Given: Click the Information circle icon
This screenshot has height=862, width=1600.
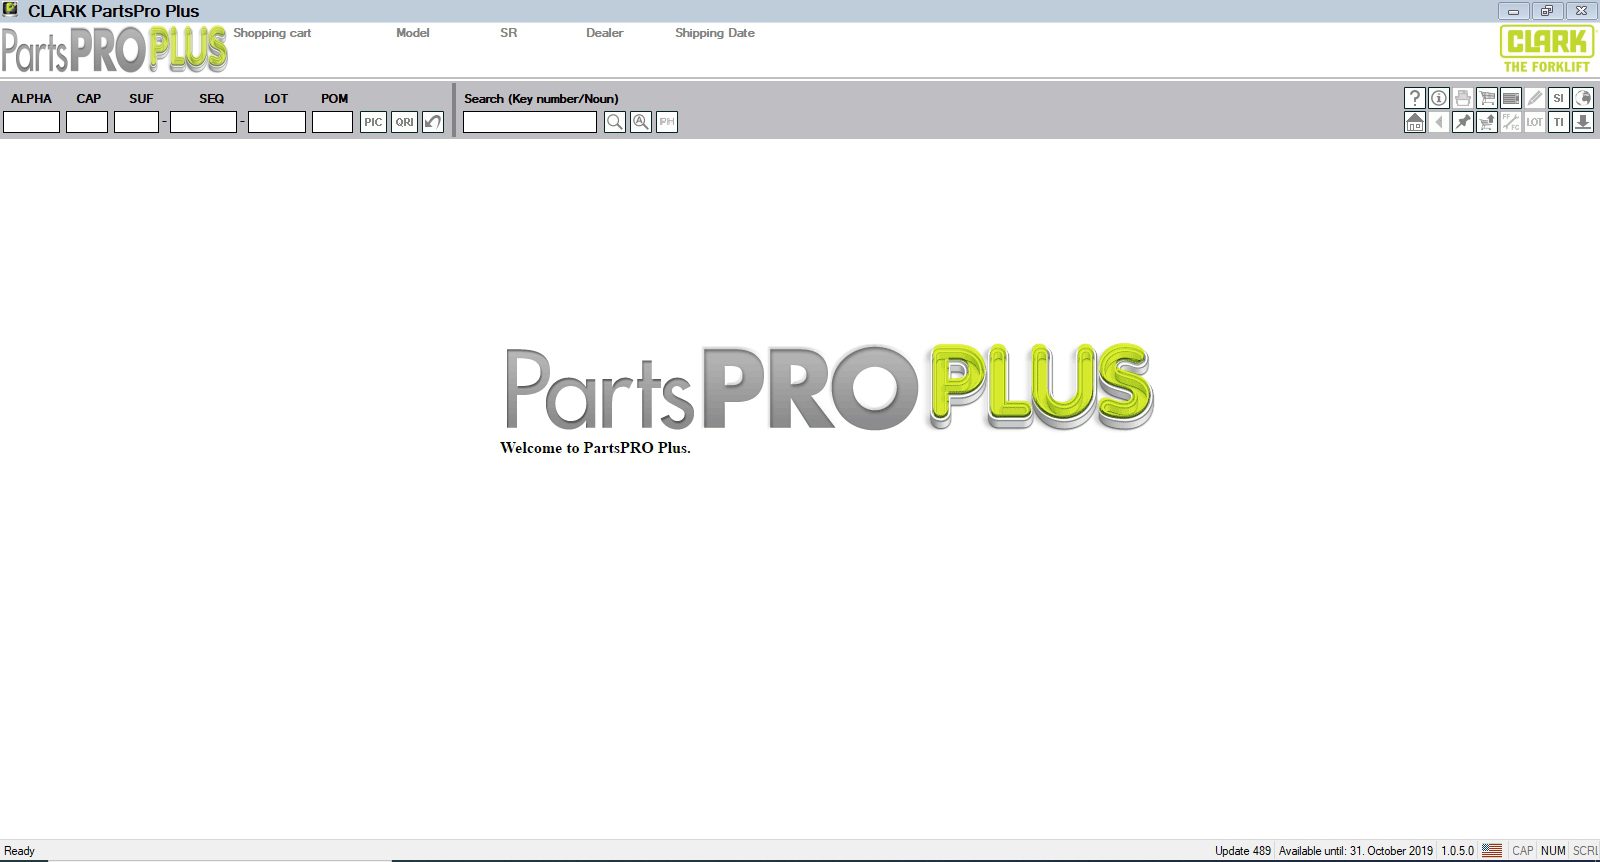Looking at the screenshot, I should pyautogui.click(x=1439, y=98).
